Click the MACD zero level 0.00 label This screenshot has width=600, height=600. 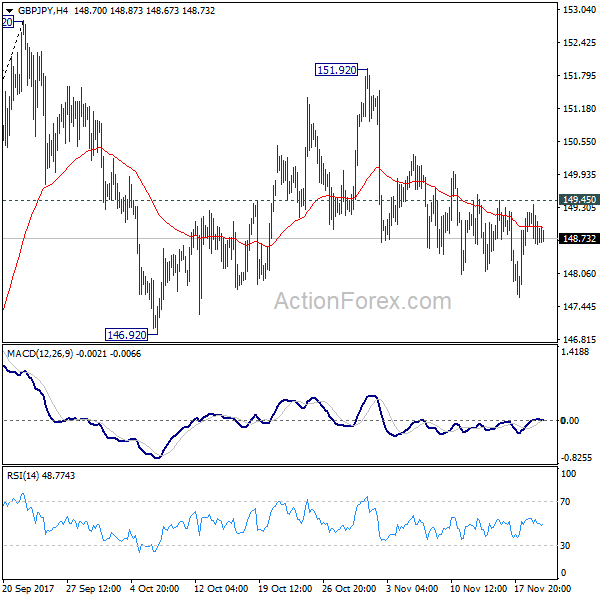click(570, 421)
